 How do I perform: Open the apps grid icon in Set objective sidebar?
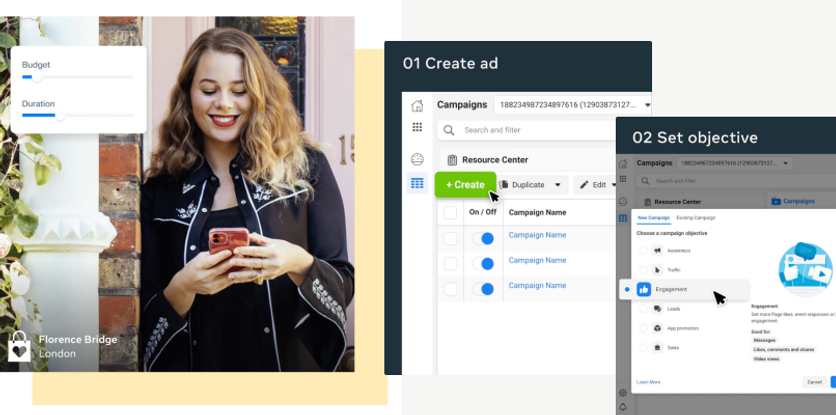point(623,179)
